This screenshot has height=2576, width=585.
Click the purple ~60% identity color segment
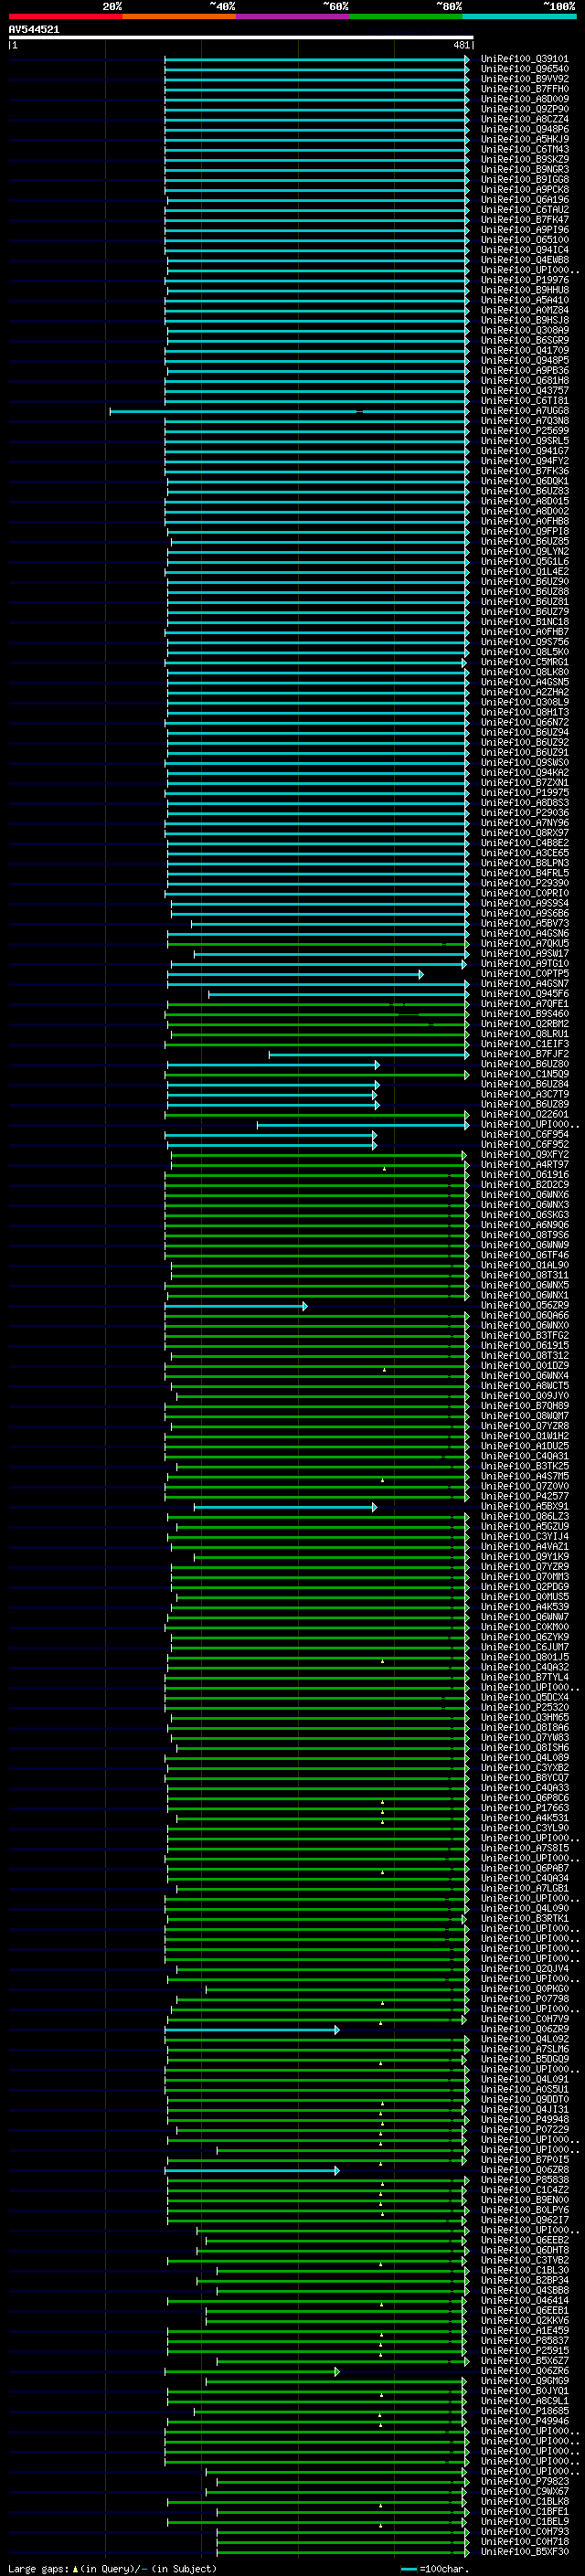coord(293,16)
